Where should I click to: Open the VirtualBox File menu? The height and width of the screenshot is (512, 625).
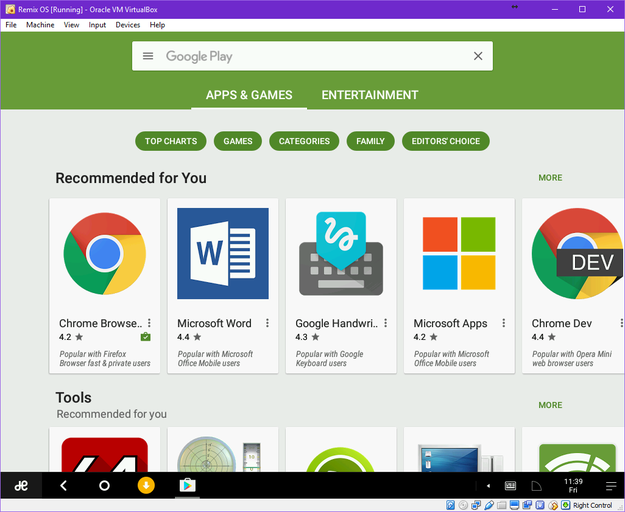(11, 25)
